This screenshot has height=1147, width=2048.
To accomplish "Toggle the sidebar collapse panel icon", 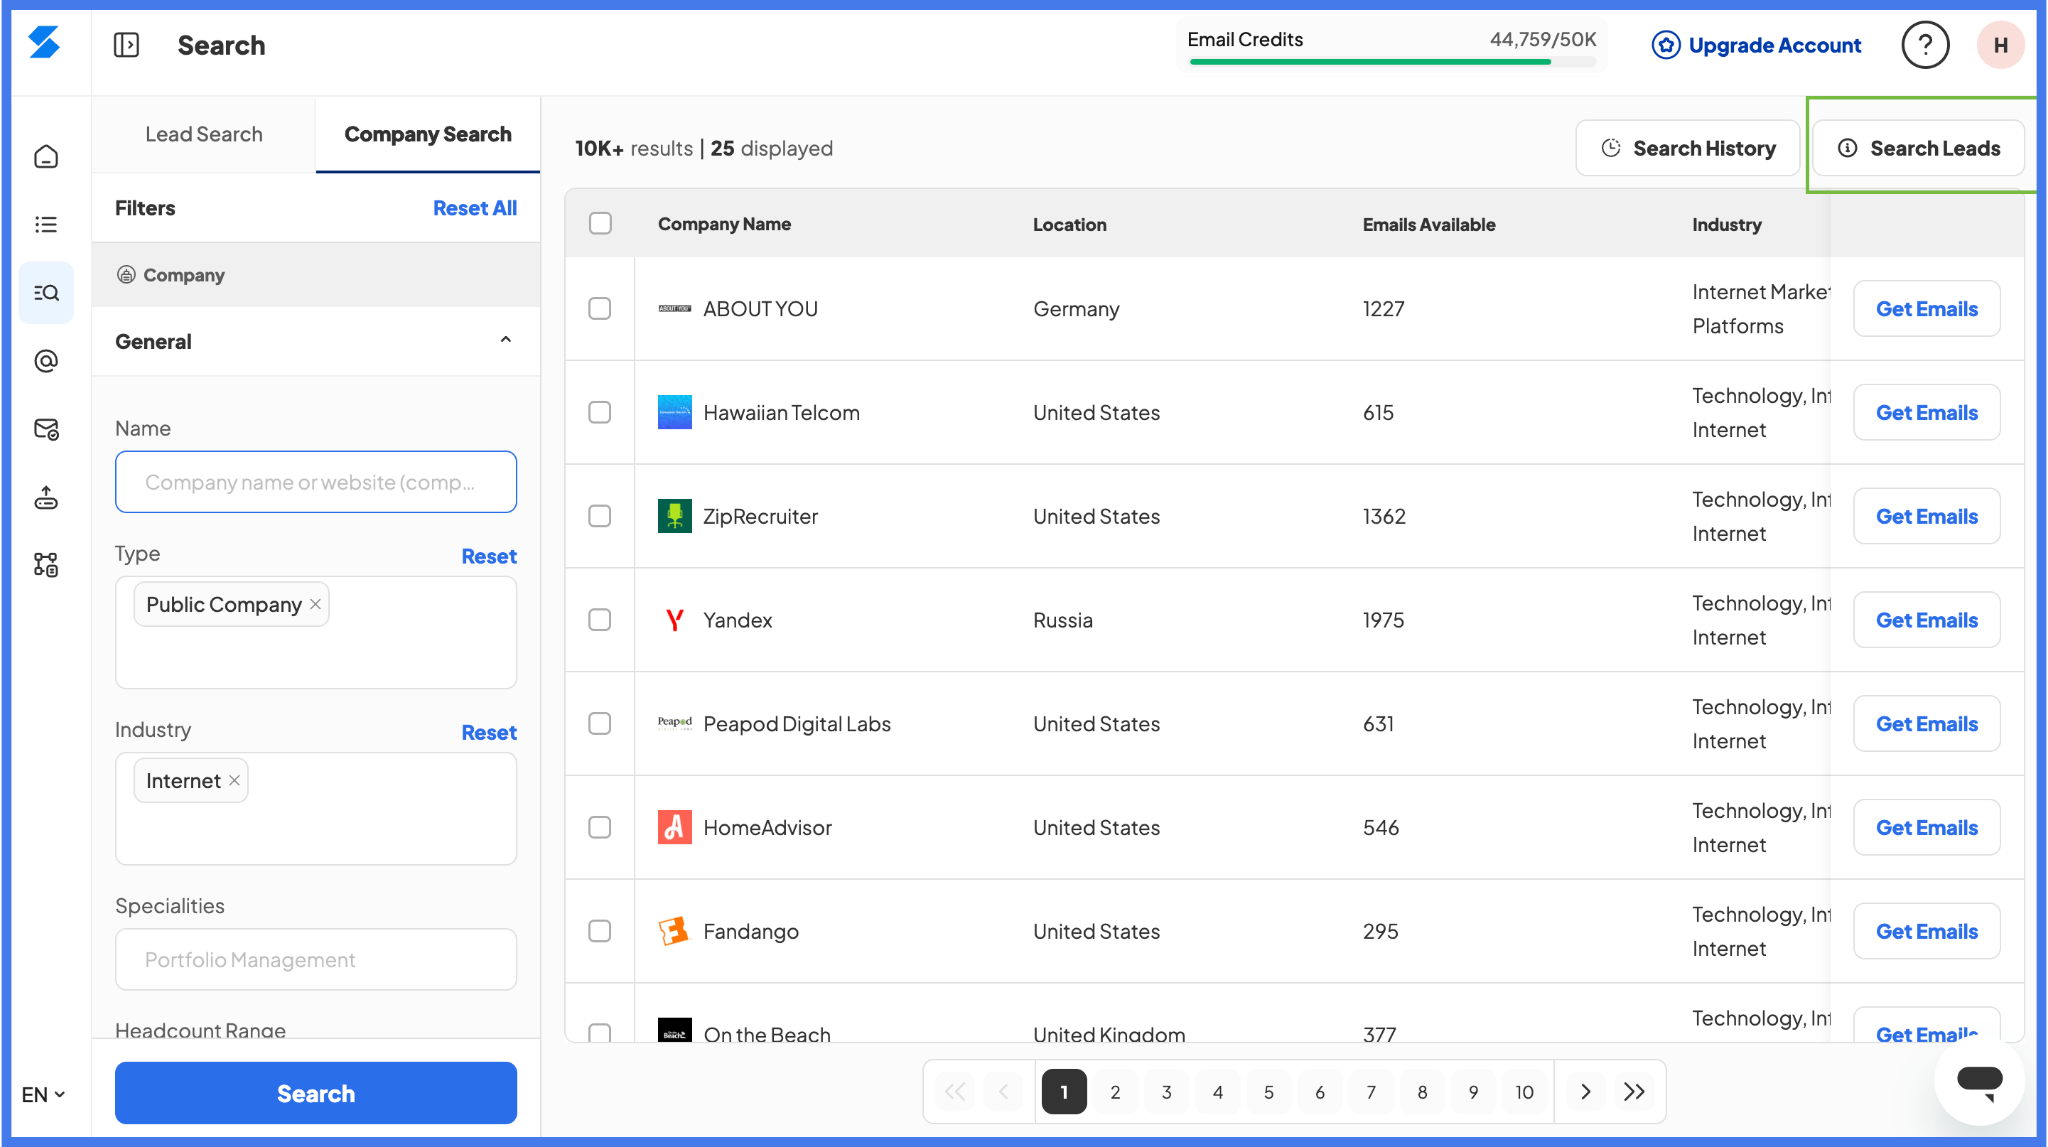I will [126, 45].
